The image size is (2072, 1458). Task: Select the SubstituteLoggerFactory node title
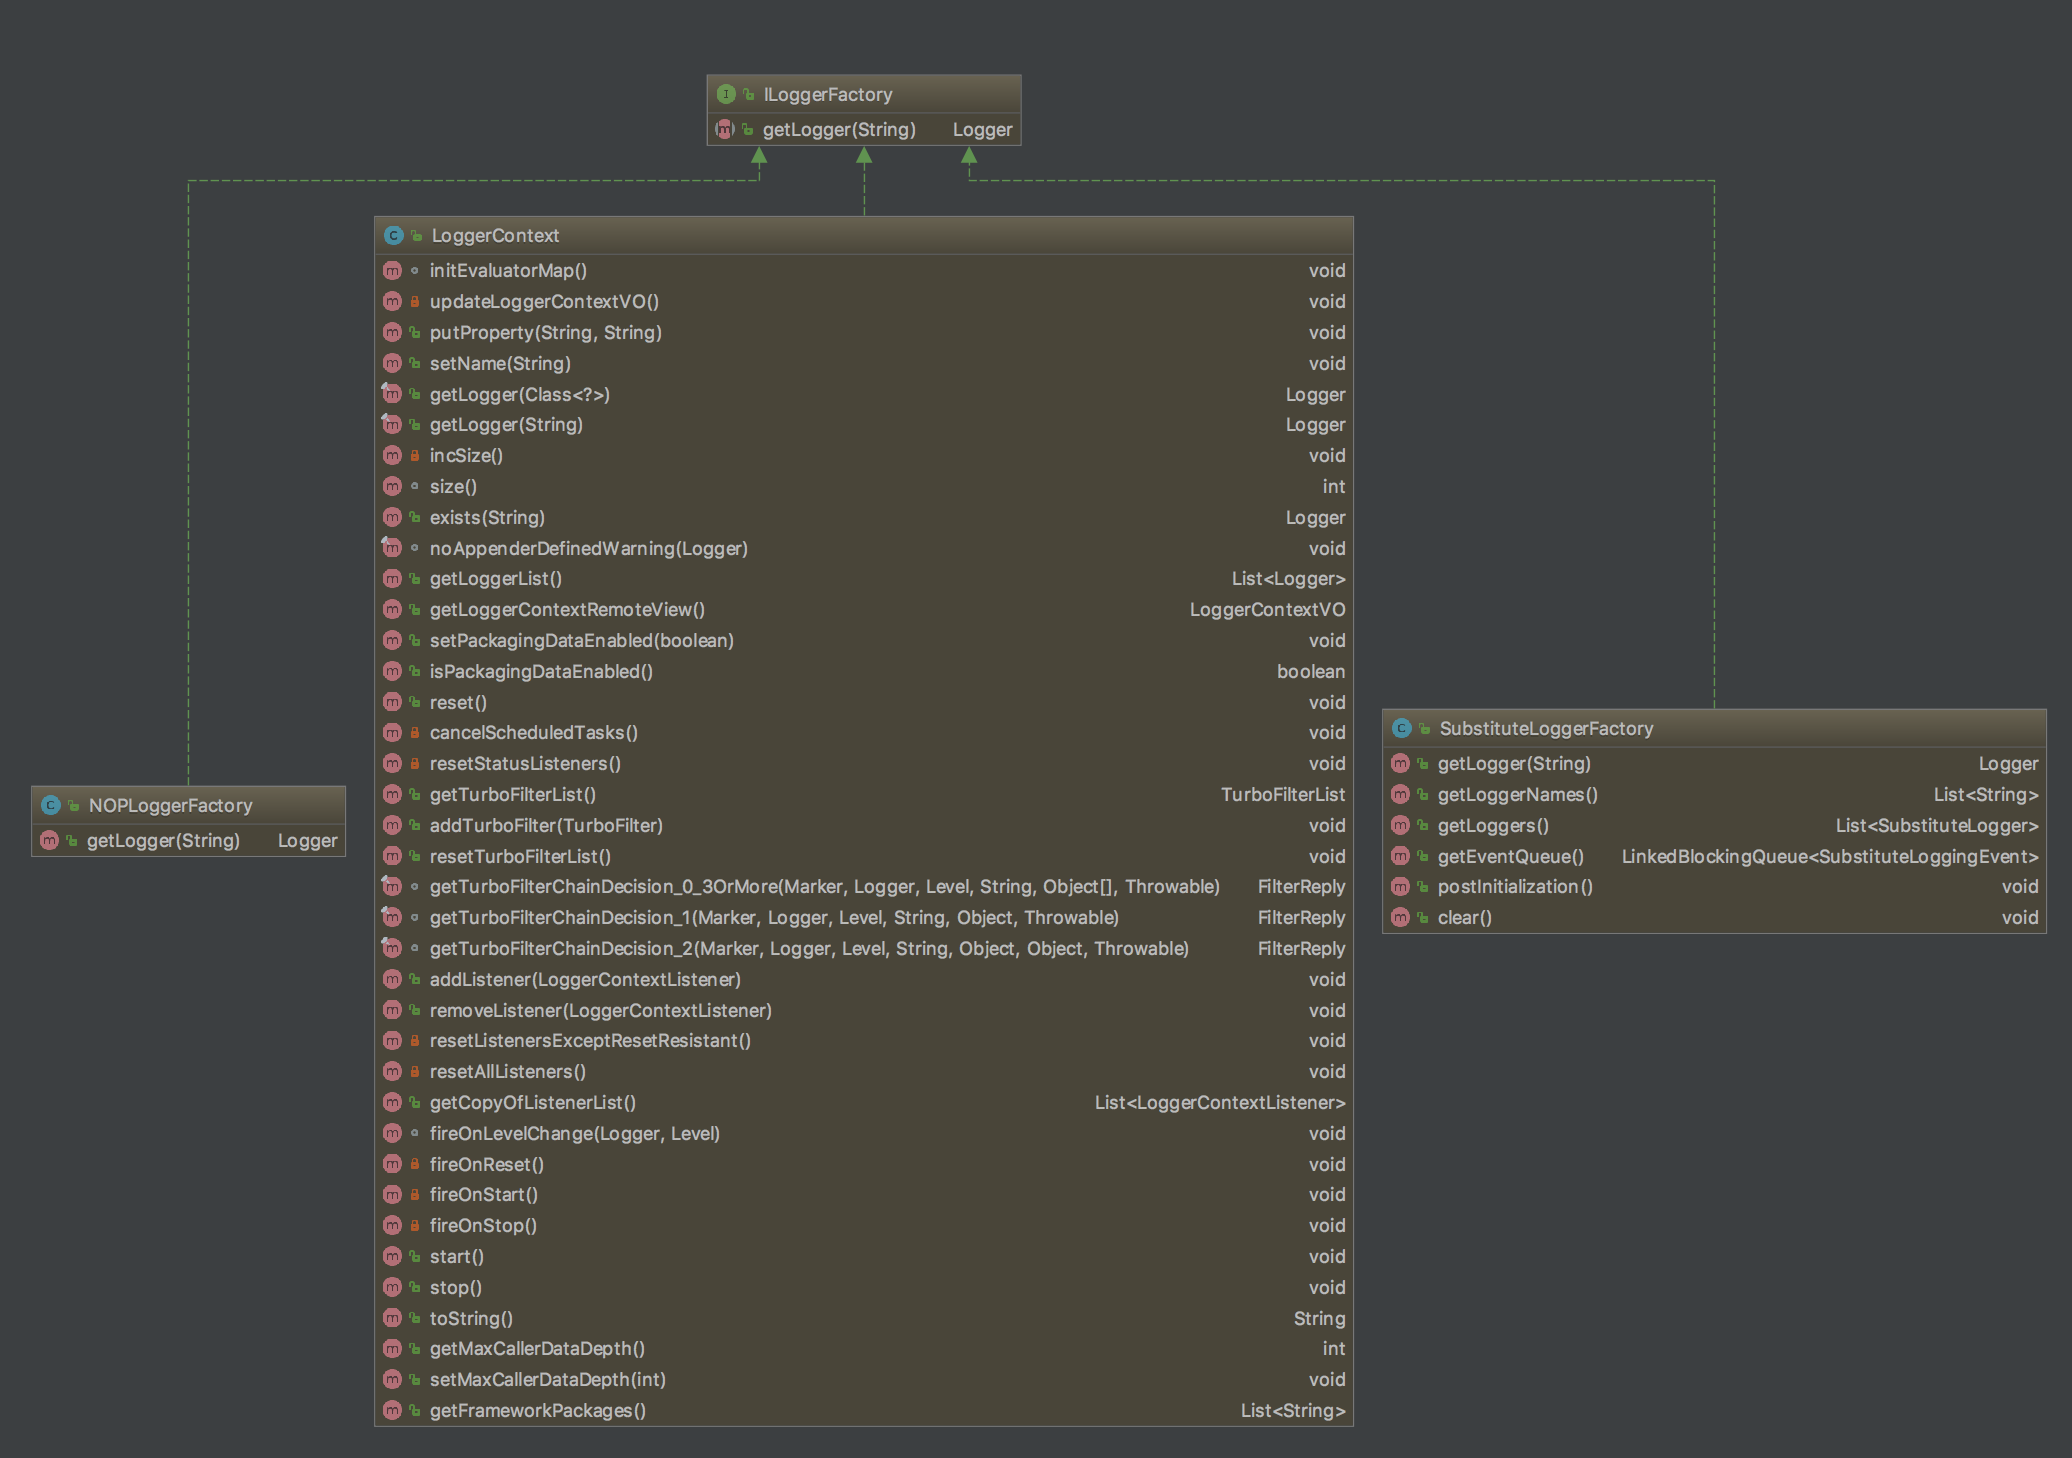pos(1546,728)
